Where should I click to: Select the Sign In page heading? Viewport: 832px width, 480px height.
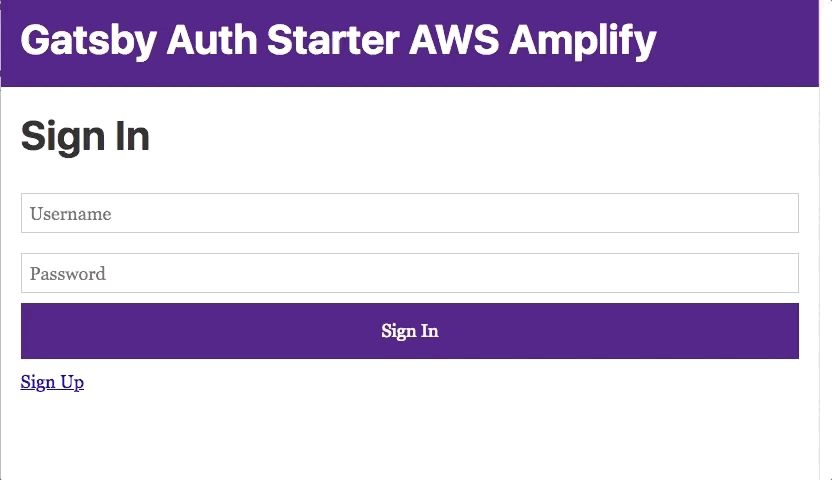(85, 136)
